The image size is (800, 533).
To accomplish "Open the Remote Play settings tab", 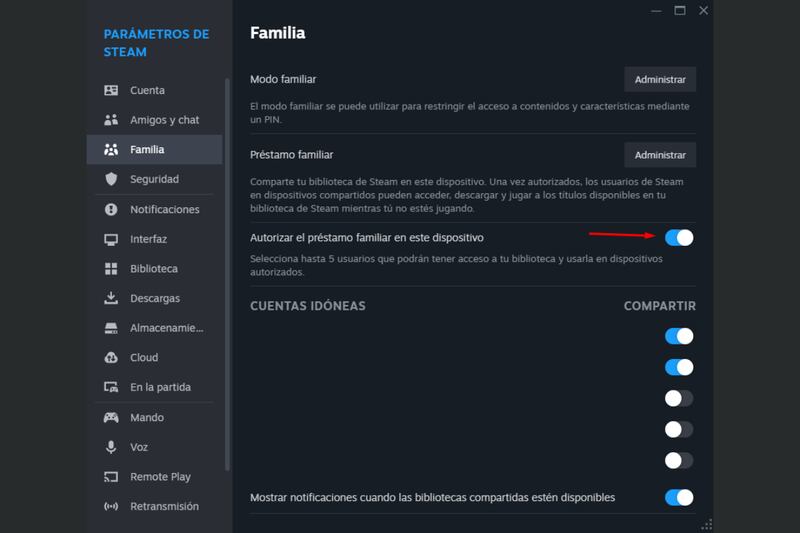I will 159,477.
